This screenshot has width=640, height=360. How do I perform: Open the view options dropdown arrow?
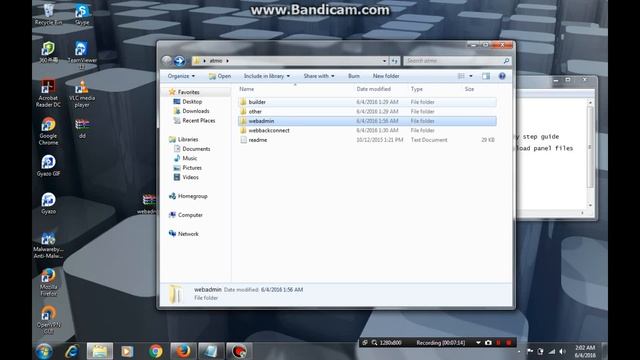click(471, 76)
